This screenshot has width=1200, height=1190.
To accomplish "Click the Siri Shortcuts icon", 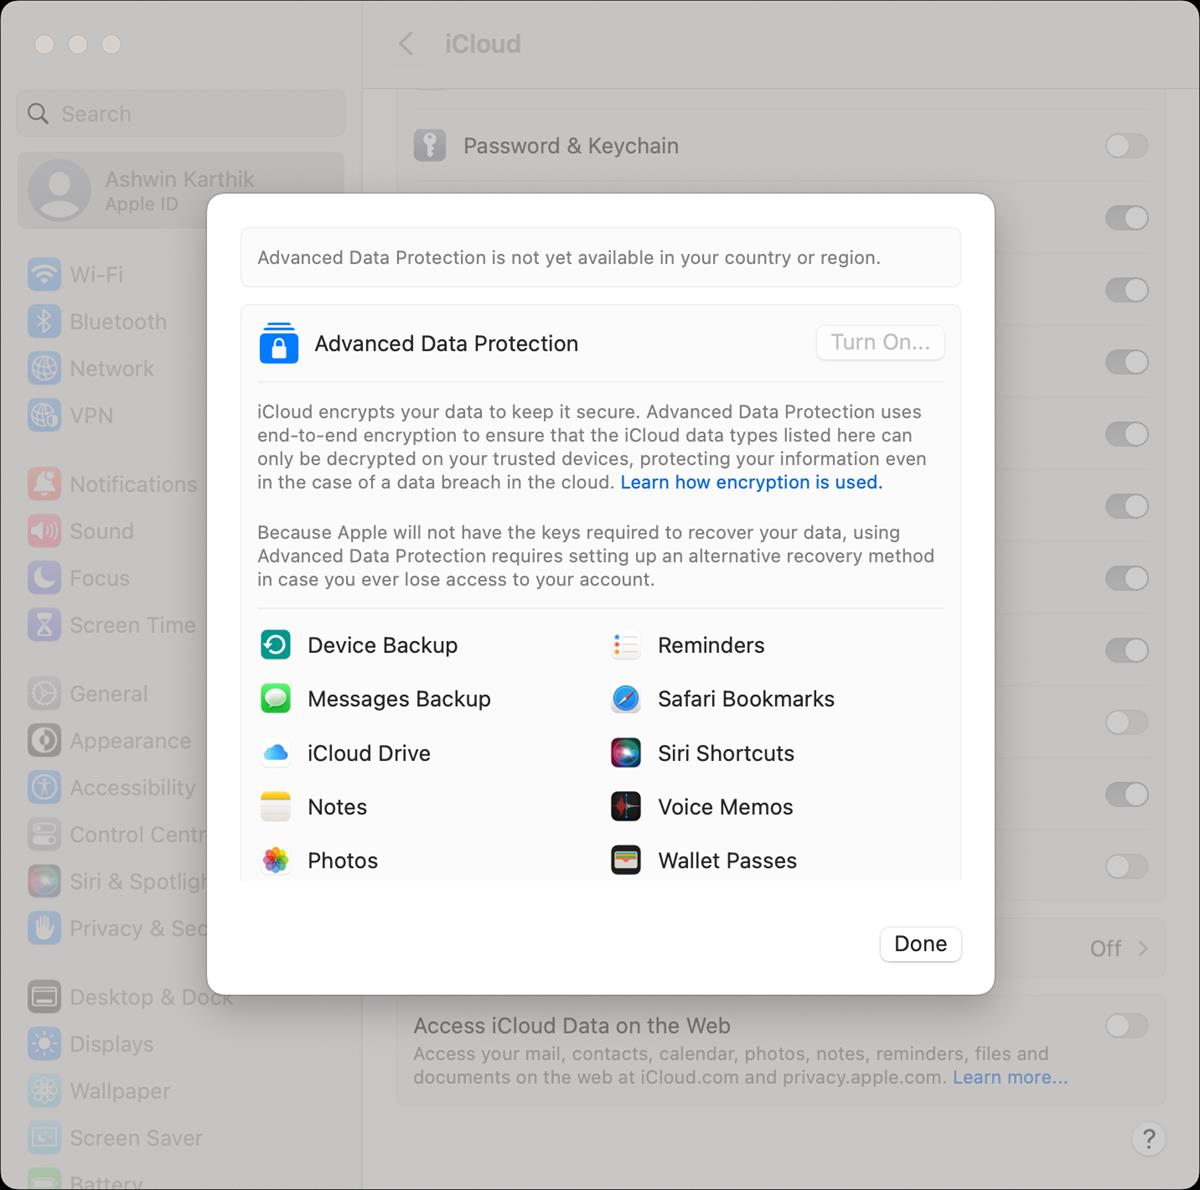I will click(x=626, y=753).
